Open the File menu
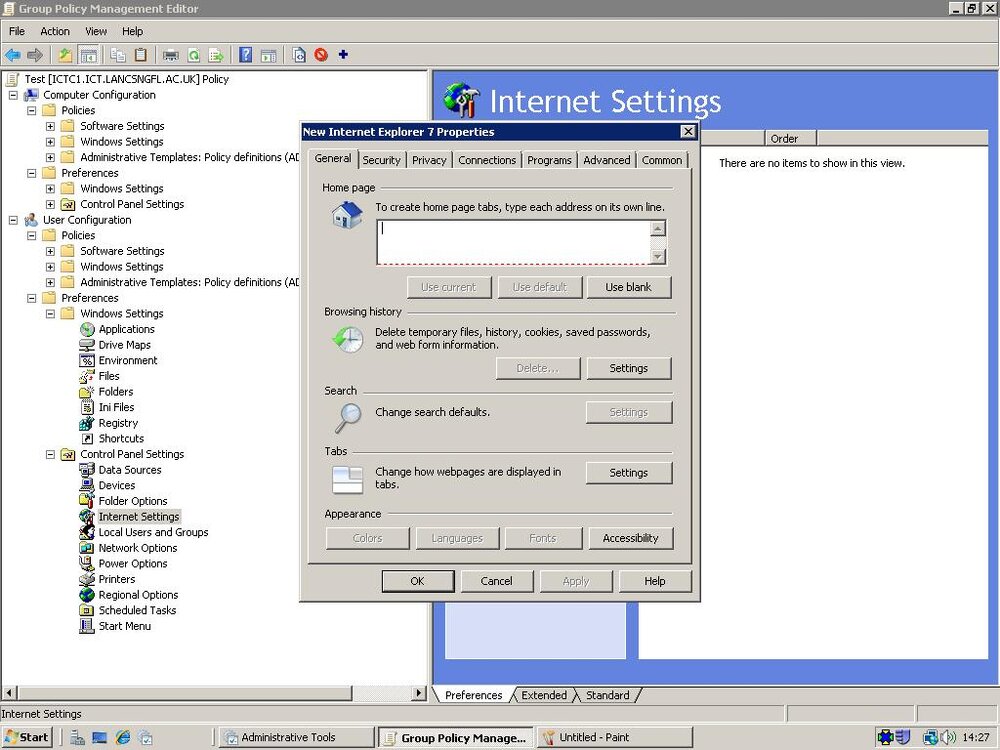Image resolution: width=1000 pixels, height=750 pixels. 17,31
